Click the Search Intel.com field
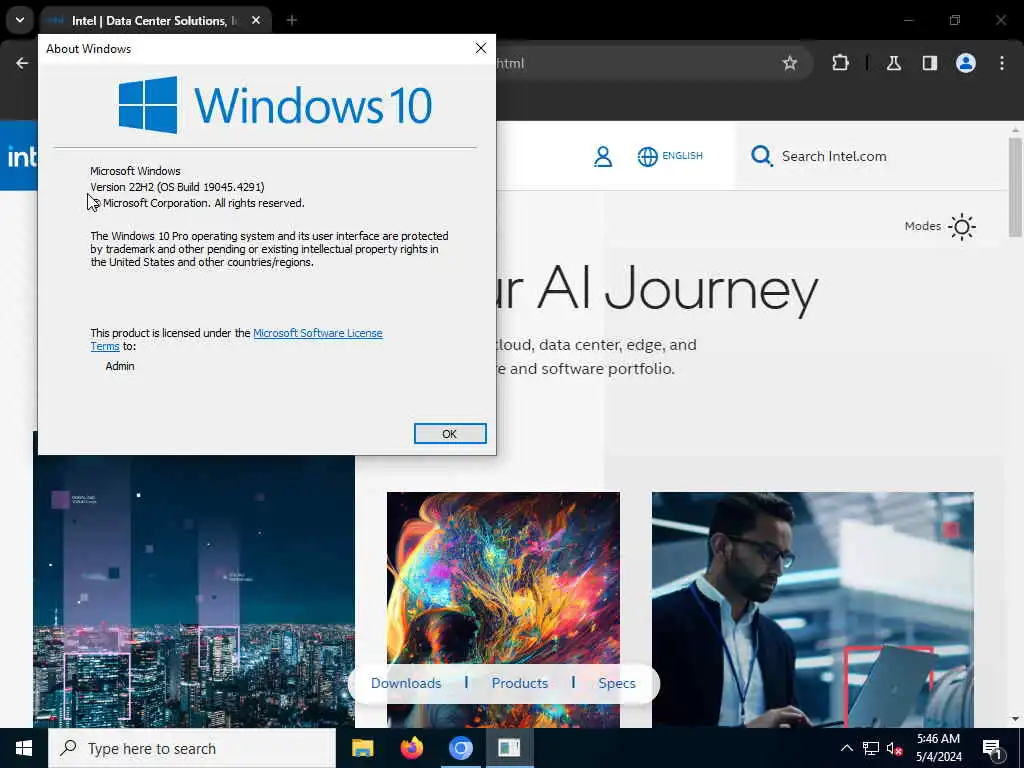Image resolution: width=1024 pixels, height=768 pixels. [x=871, y=156]
